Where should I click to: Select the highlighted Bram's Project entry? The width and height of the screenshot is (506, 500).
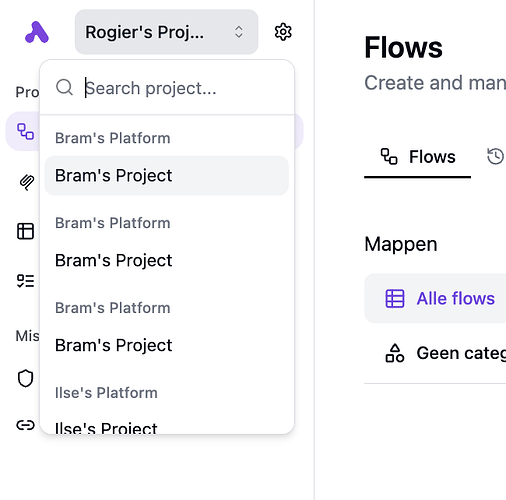tap(167, 176)
